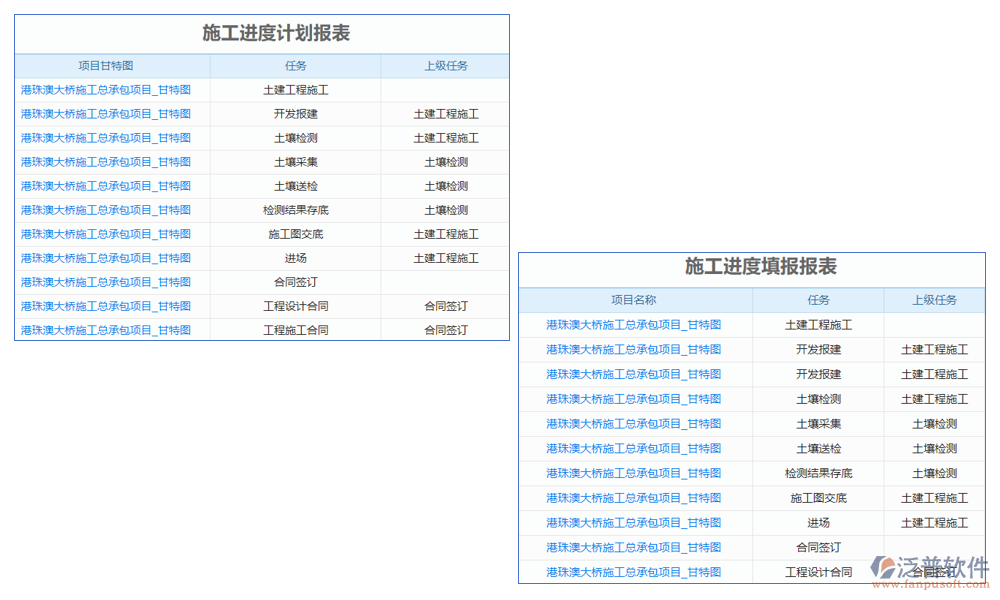
Task: Select 进场 task cell in 计划报表
Action: coord(295,258)
